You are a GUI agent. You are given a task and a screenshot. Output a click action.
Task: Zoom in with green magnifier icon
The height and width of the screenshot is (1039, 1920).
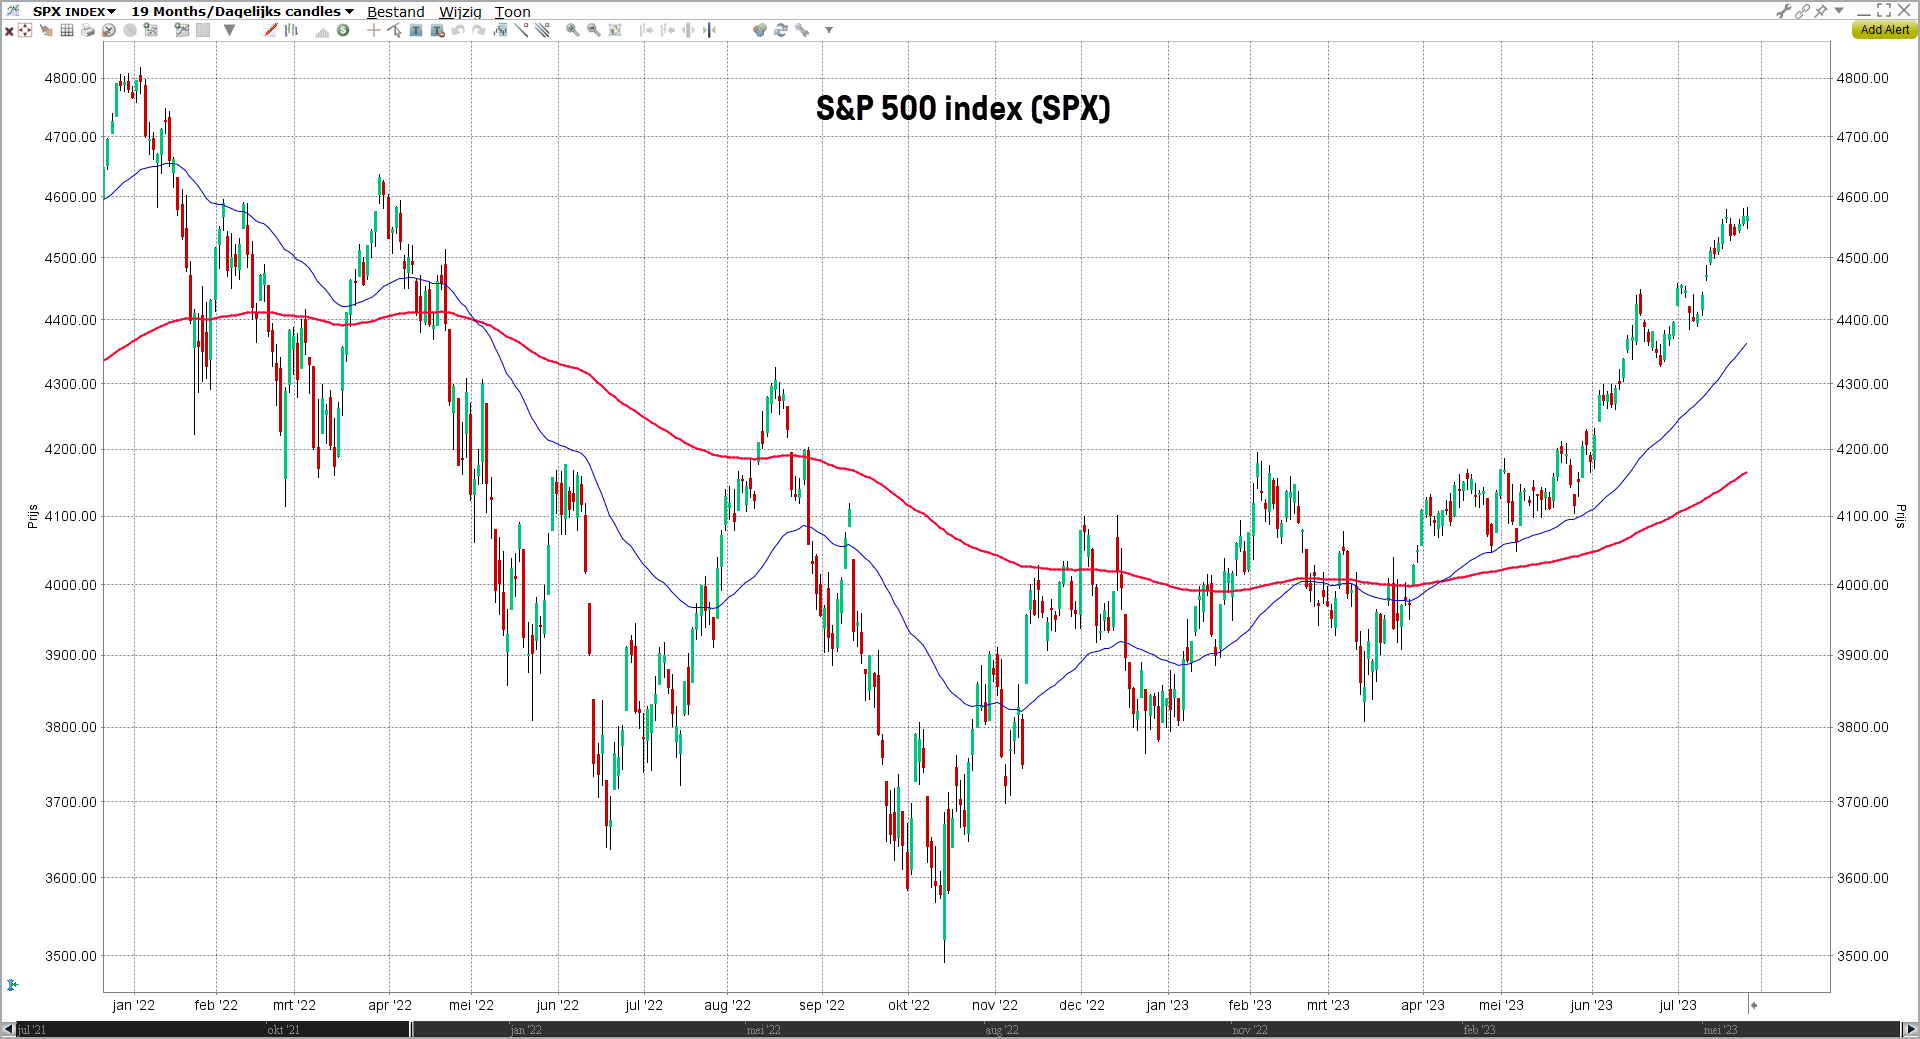tap(573, 30)
